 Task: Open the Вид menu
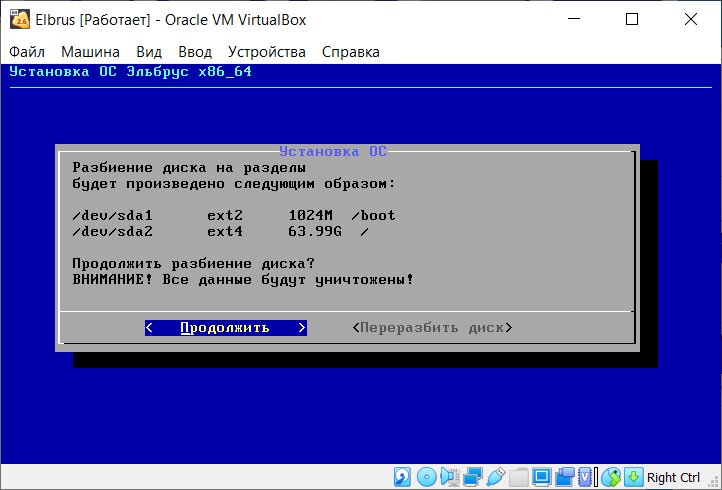pos(149,52)
